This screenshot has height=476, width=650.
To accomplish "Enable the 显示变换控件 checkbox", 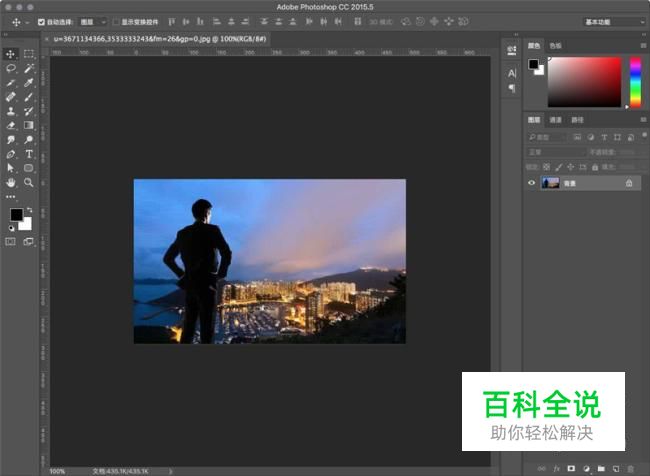I will point(115,21).
